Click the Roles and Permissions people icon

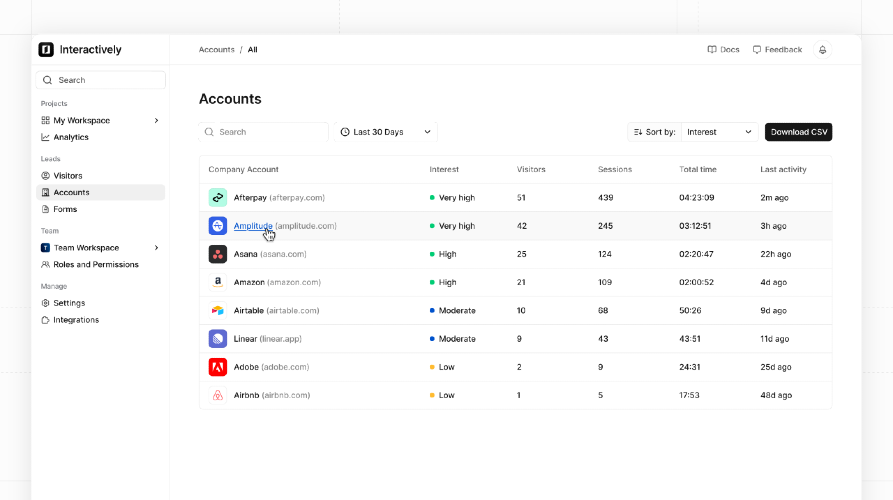[x=46, y=265]
